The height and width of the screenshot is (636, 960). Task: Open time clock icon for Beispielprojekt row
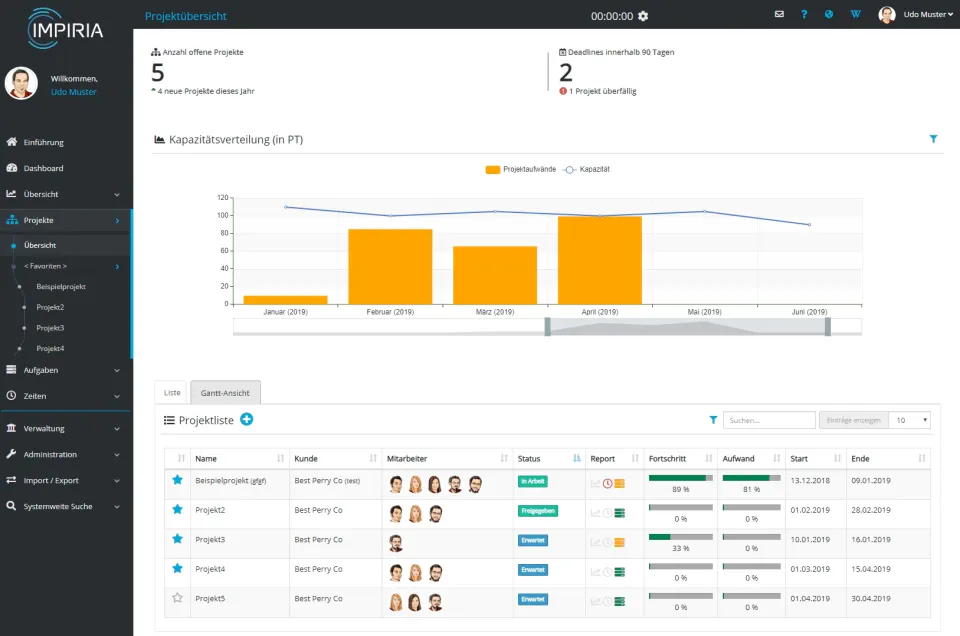[607, 484]
